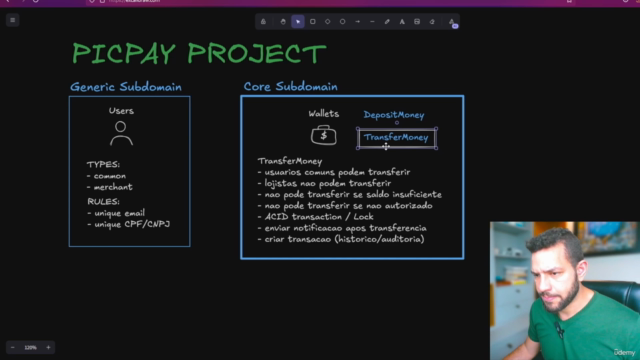Click the zoom in plus button
640x360 pixels.
coord(48,347)
